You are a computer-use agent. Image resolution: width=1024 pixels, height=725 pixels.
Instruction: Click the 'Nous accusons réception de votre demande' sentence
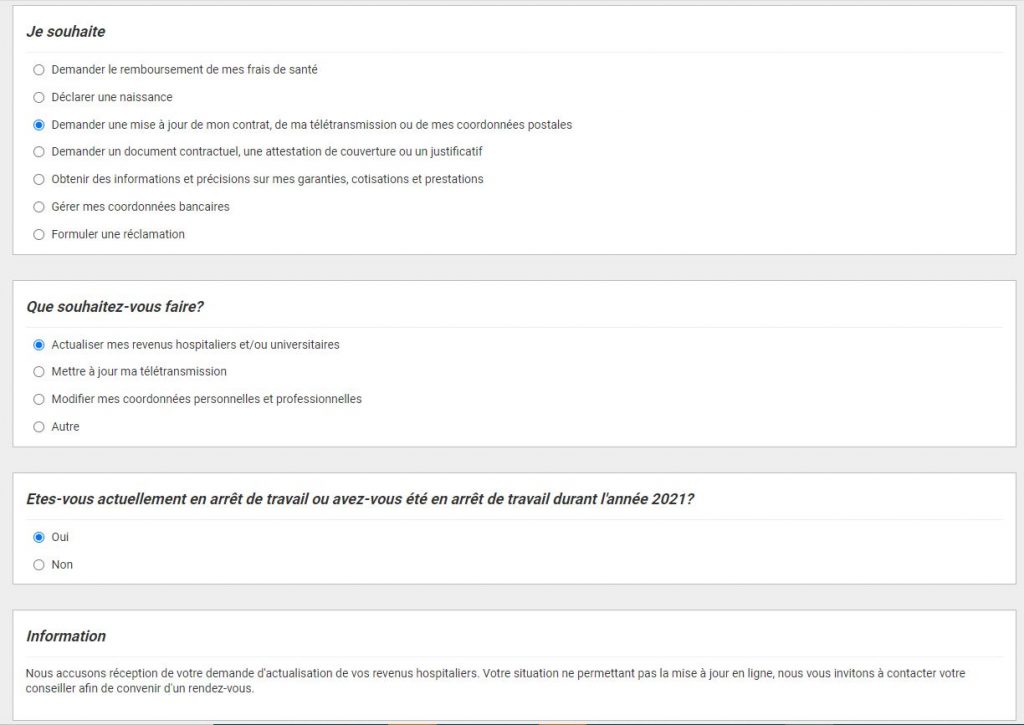click(x=252, y=673)
